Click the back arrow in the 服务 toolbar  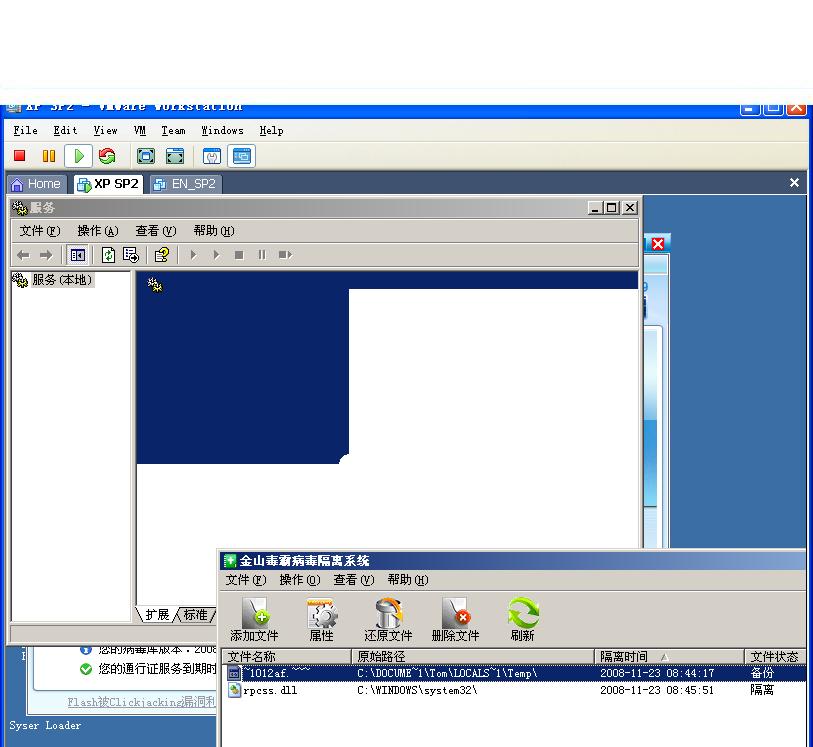(23, 255)
